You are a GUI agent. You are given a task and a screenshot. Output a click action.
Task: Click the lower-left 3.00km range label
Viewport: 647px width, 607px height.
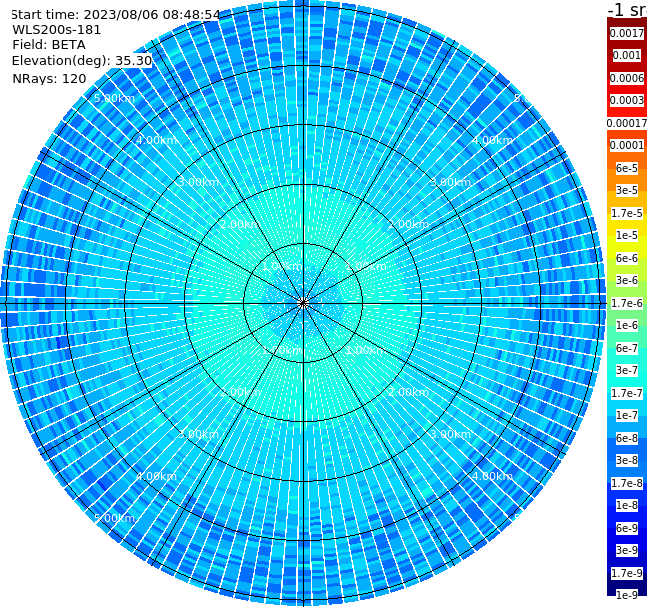pos(198,434)
